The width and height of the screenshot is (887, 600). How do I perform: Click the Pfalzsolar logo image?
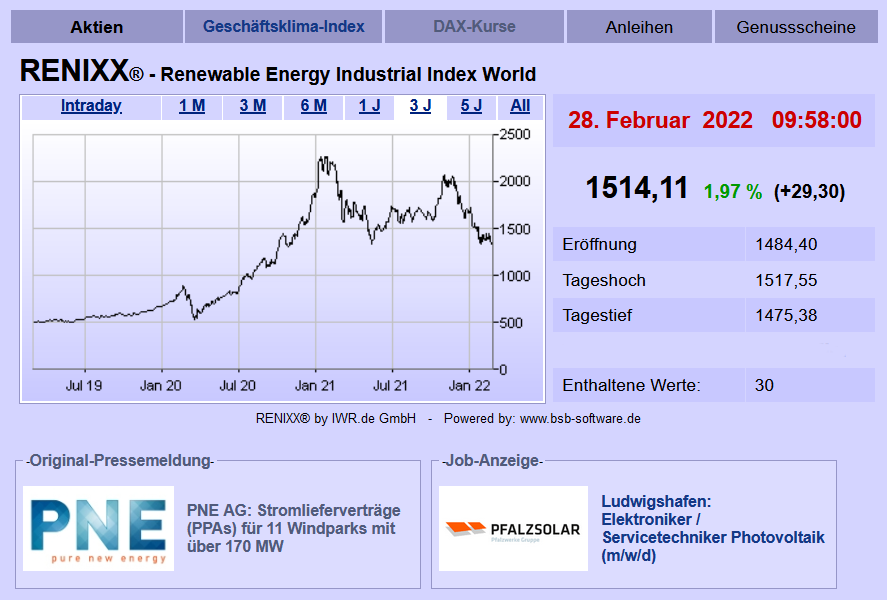coord(513,528)
